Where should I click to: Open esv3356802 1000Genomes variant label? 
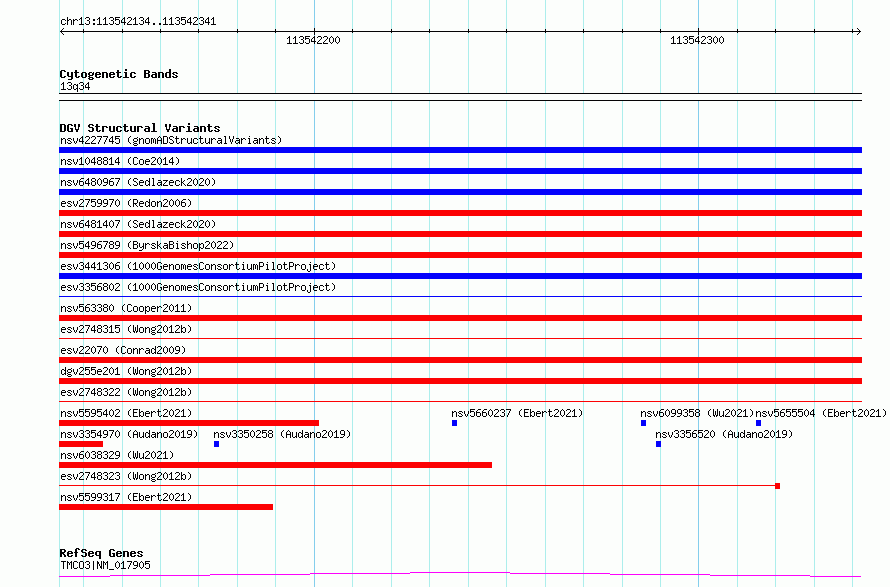point(198,287)
